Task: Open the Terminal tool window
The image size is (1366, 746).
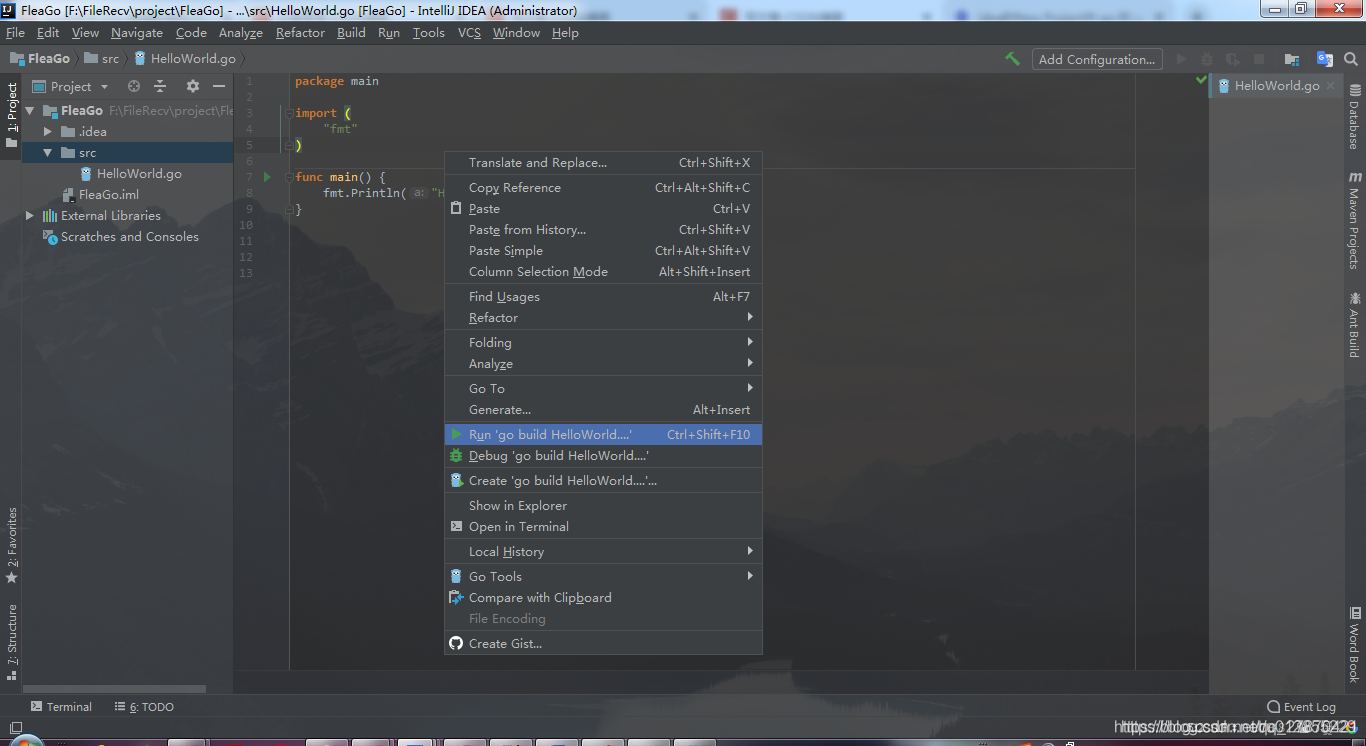Action: [x=61, y=707]
